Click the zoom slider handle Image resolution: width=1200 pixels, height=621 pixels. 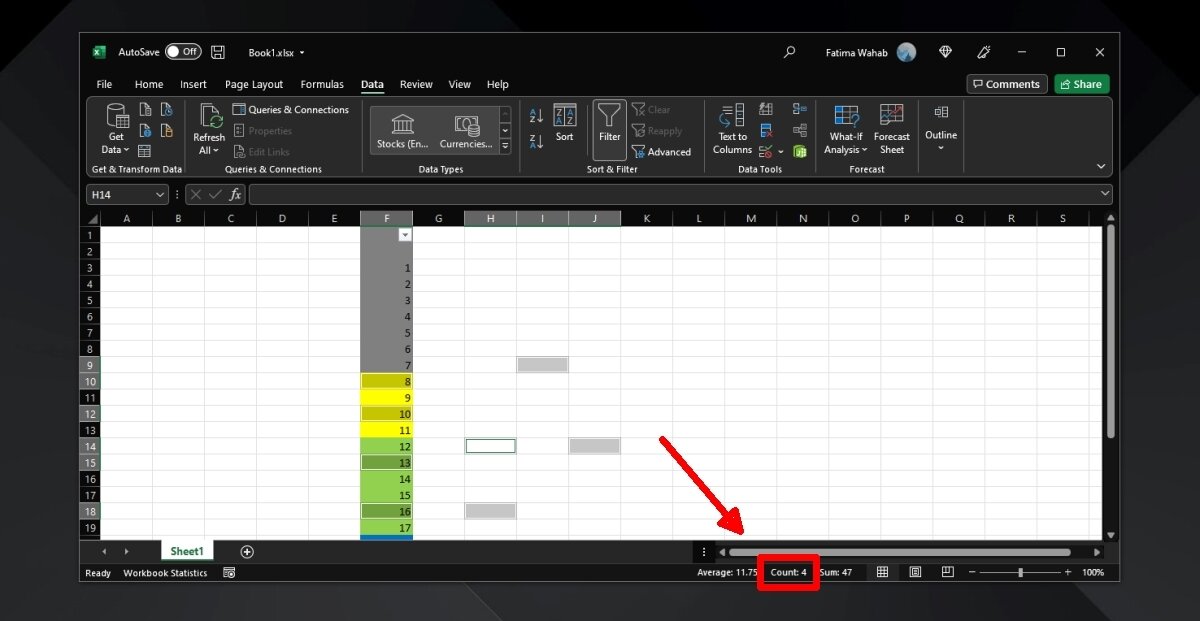point(1020,572)
